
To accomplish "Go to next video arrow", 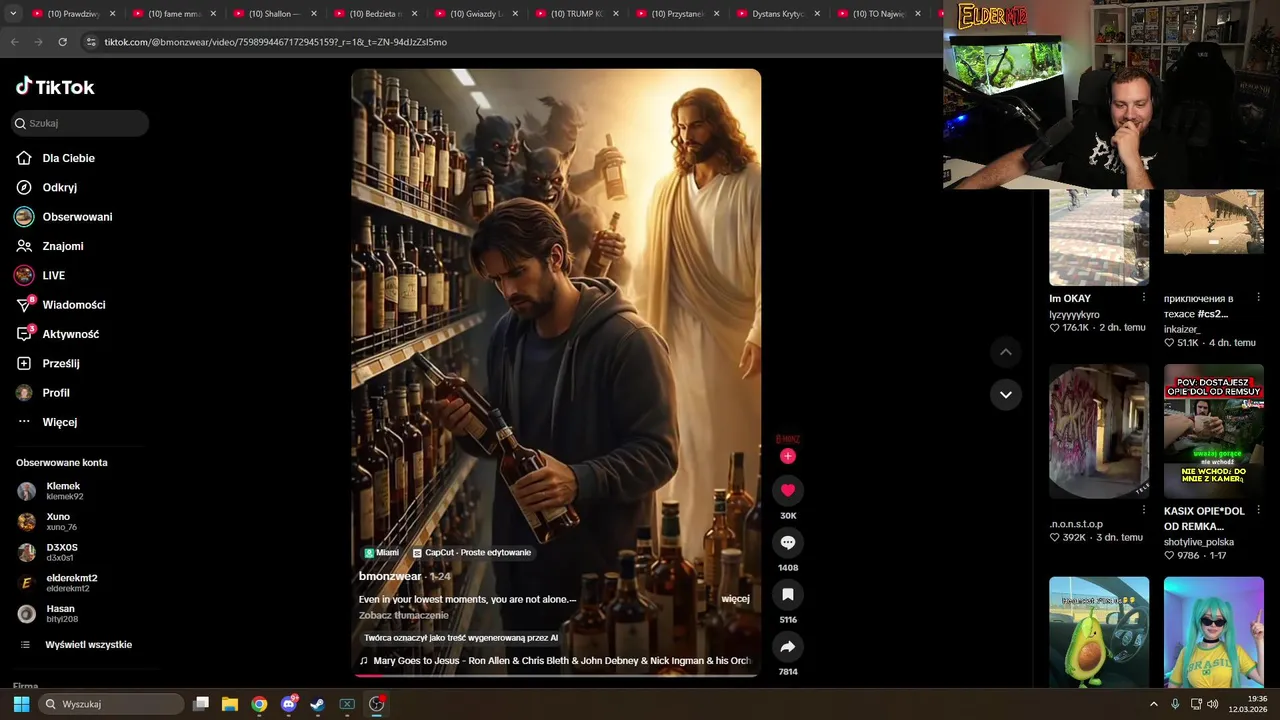I will coord(1006,394).
